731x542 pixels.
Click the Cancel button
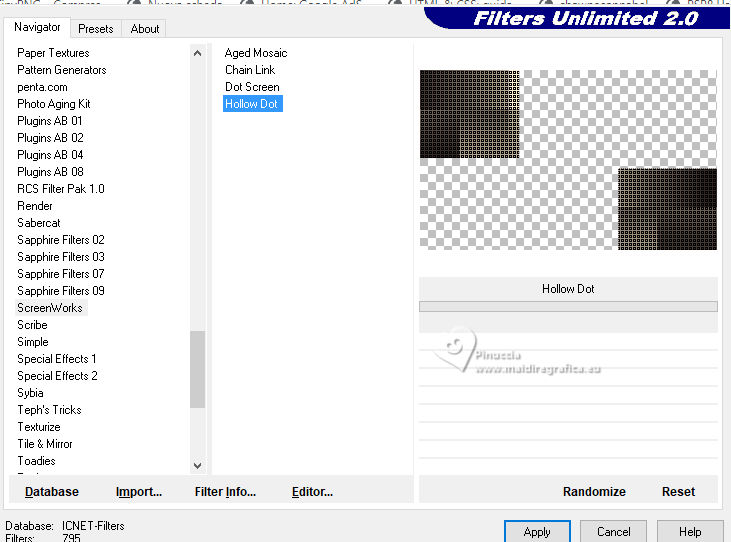[614, 532]
